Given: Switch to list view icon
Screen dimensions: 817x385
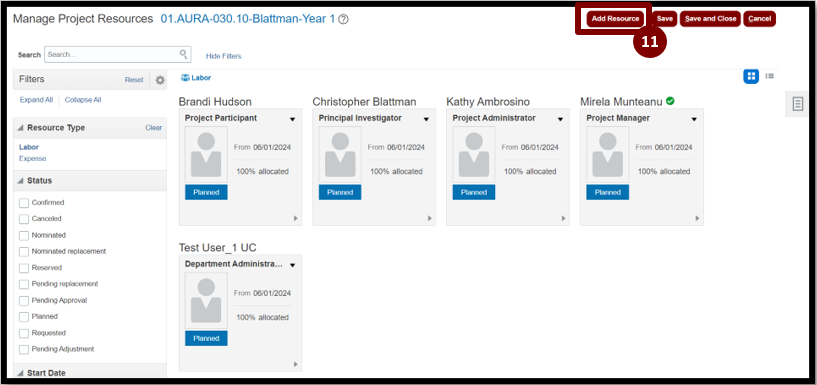Looking at the screenshot, I should (x=769, y=76).
